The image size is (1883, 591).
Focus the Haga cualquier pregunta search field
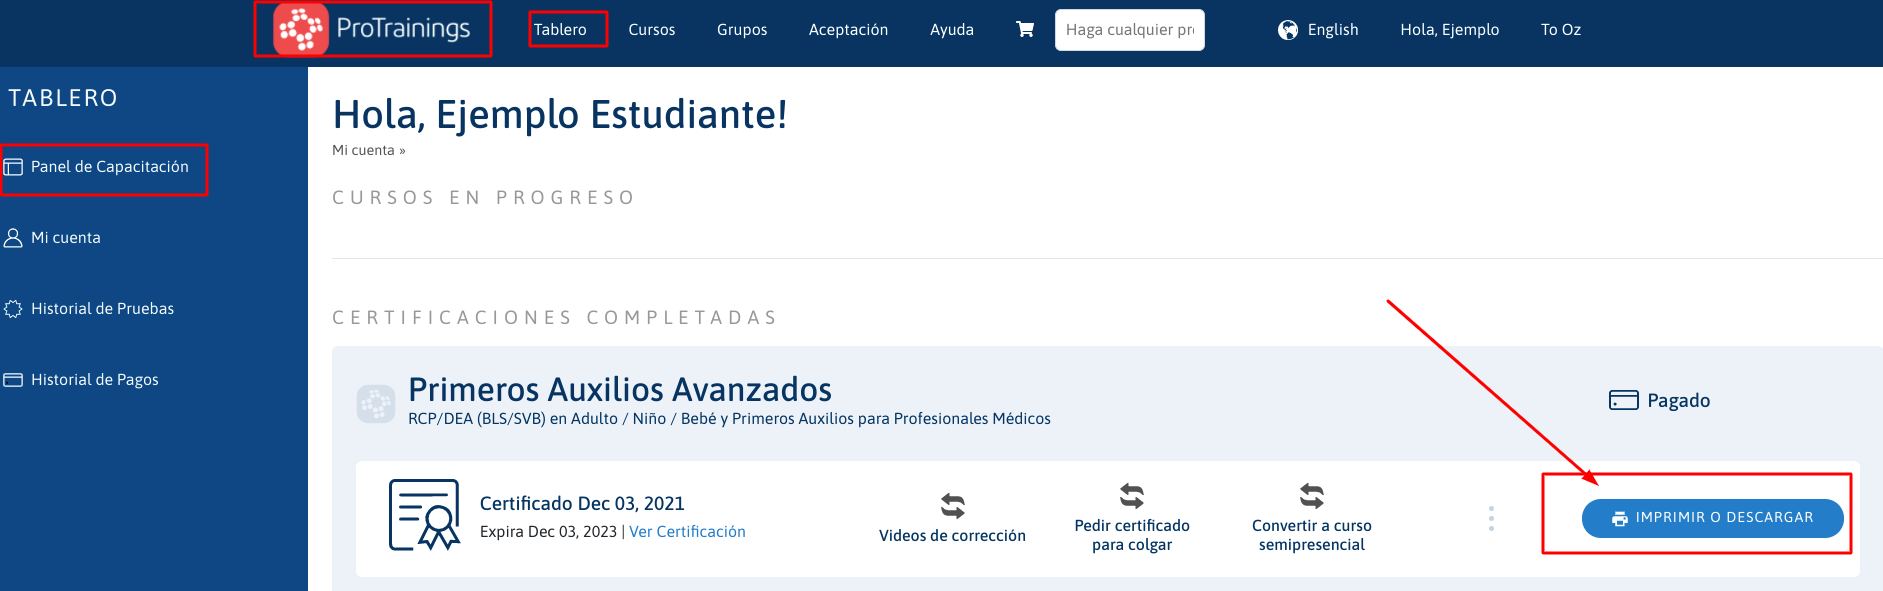click(x=1130, y=30)
